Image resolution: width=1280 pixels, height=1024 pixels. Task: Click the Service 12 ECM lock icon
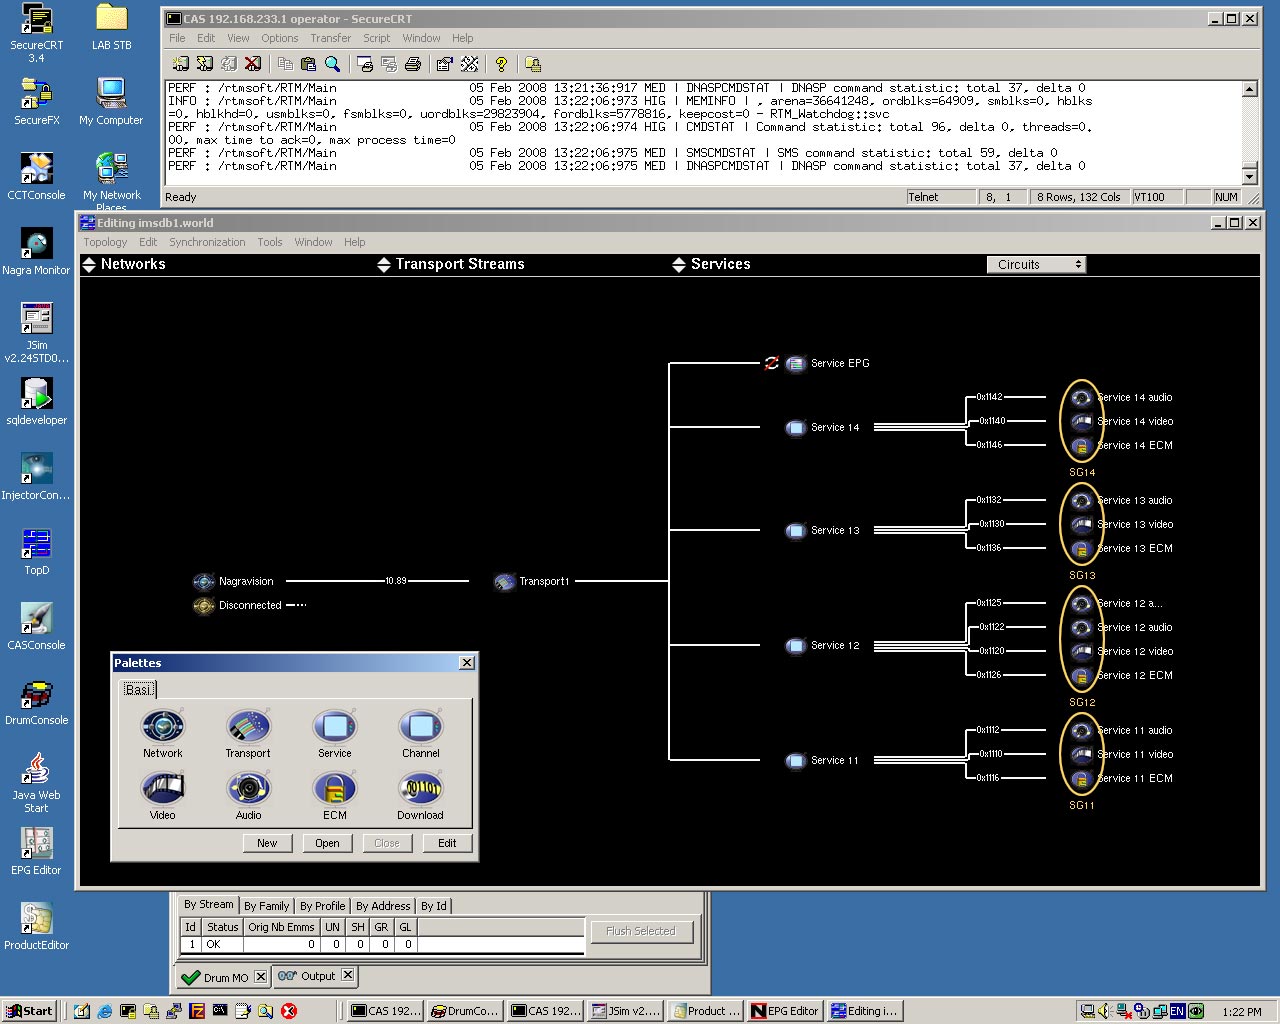(x=1081, y=676)
